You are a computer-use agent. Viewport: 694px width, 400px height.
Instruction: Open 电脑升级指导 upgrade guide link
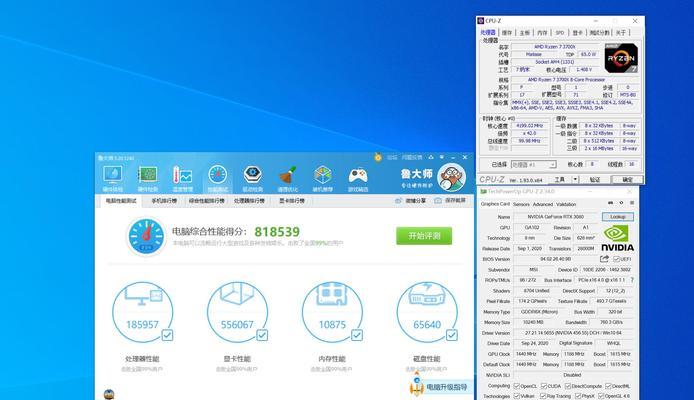pos(447,387)
